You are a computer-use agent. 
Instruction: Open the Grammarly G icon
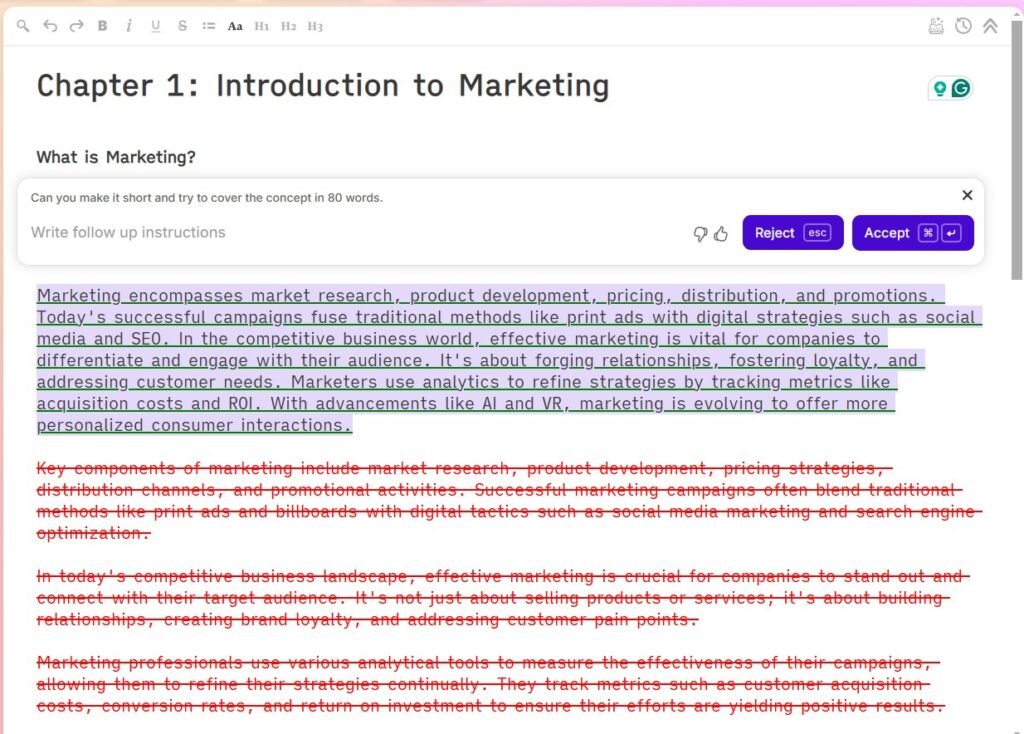pyautogui.click(x=961, y=88)
